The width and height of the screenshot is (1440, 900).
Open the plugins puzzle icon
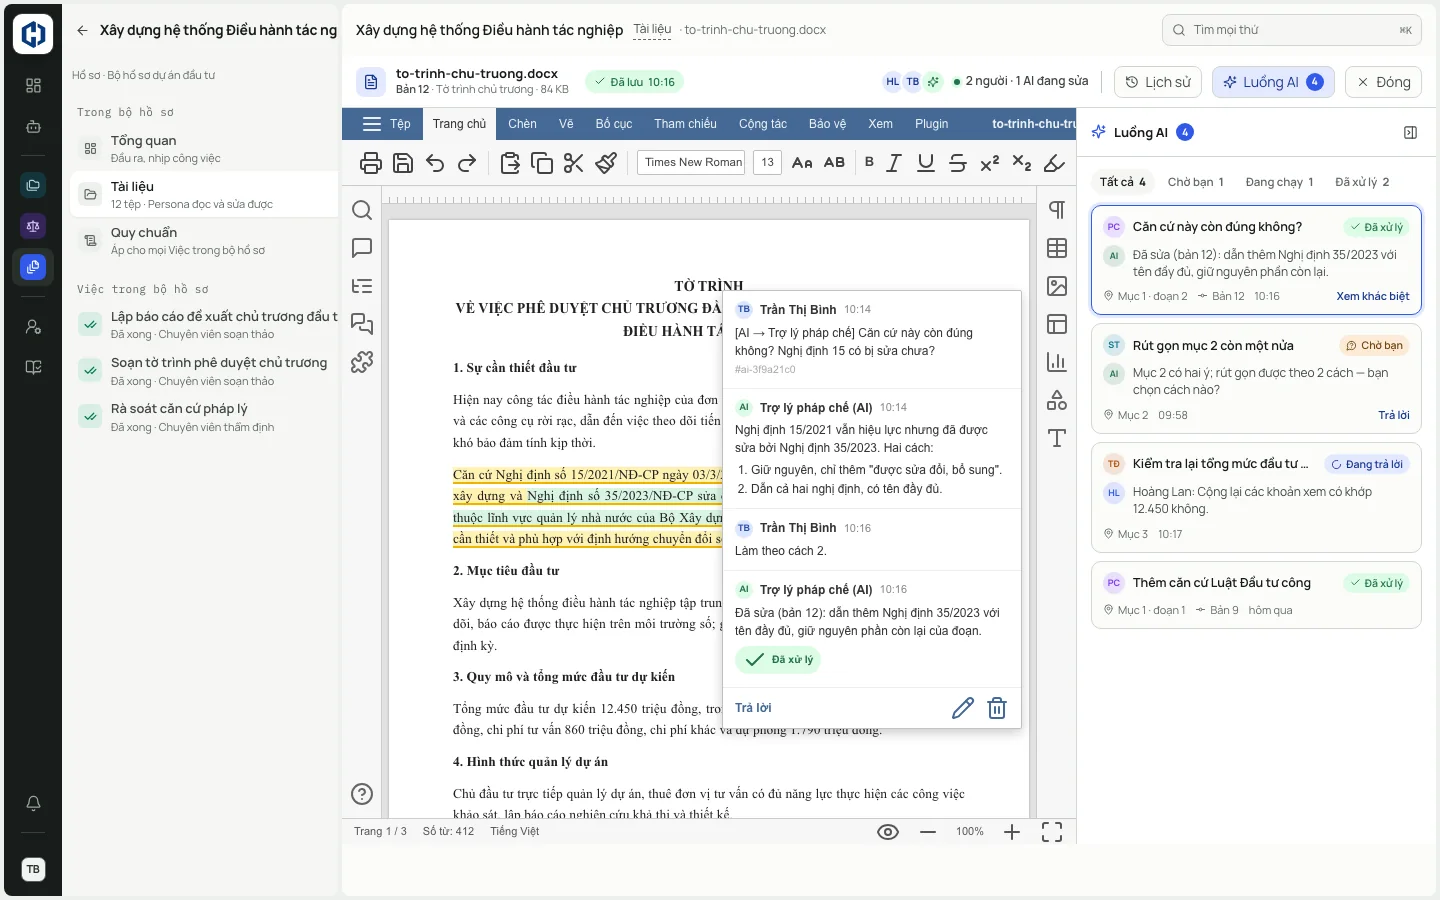tap(362, 362)
